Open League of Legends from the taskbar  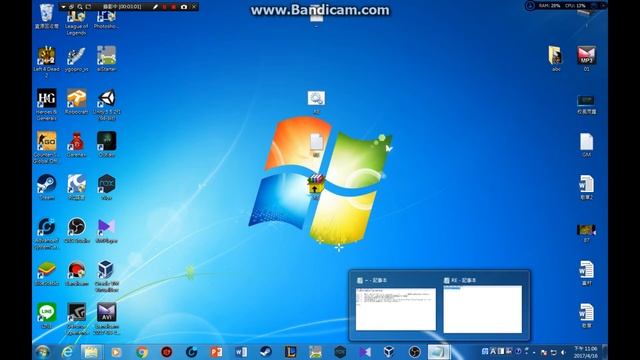[x=291, y=352]
